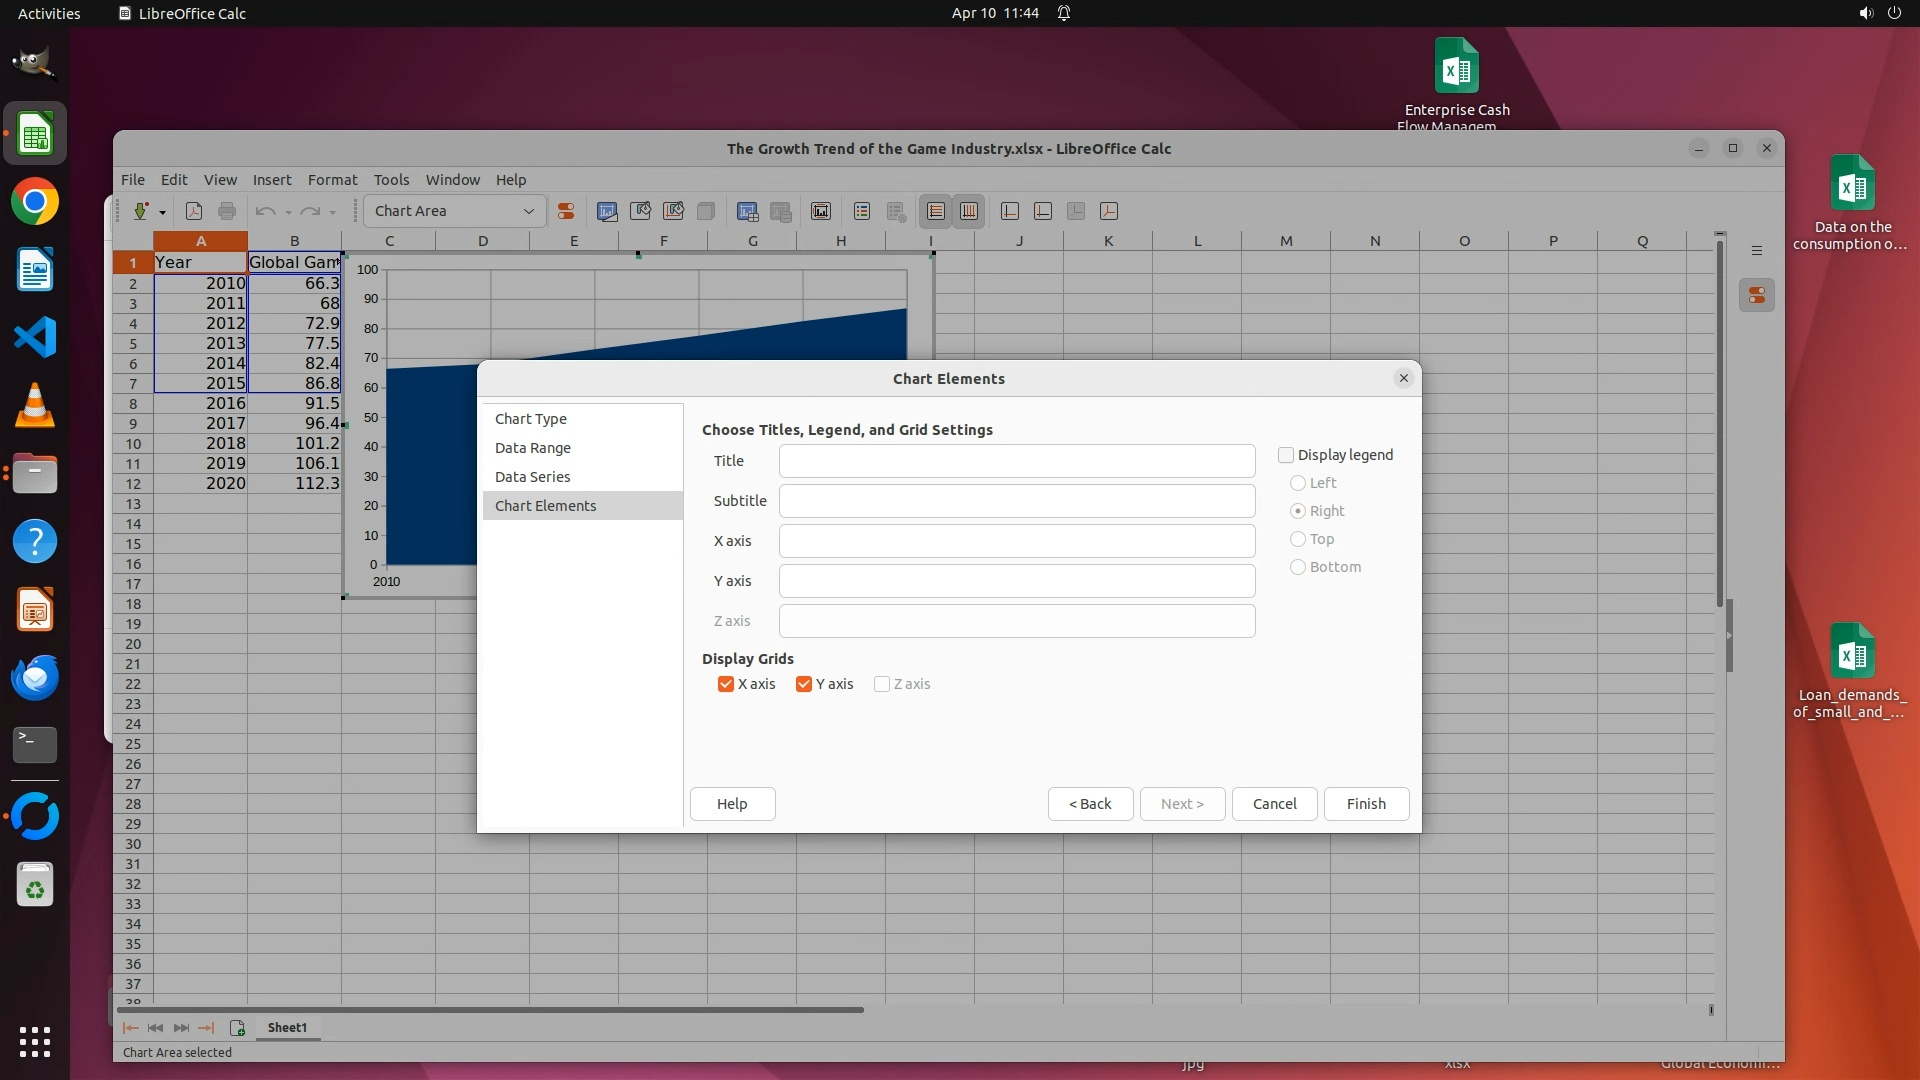Open Data Ranges from chart toolbar
The image size is (1920, 1080).
point(747,211)
